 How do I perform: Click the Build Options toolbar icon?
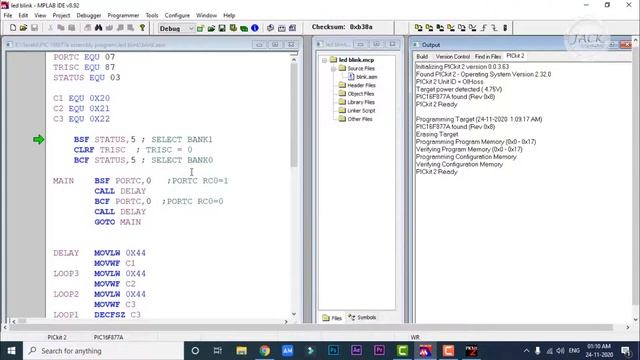233,28
